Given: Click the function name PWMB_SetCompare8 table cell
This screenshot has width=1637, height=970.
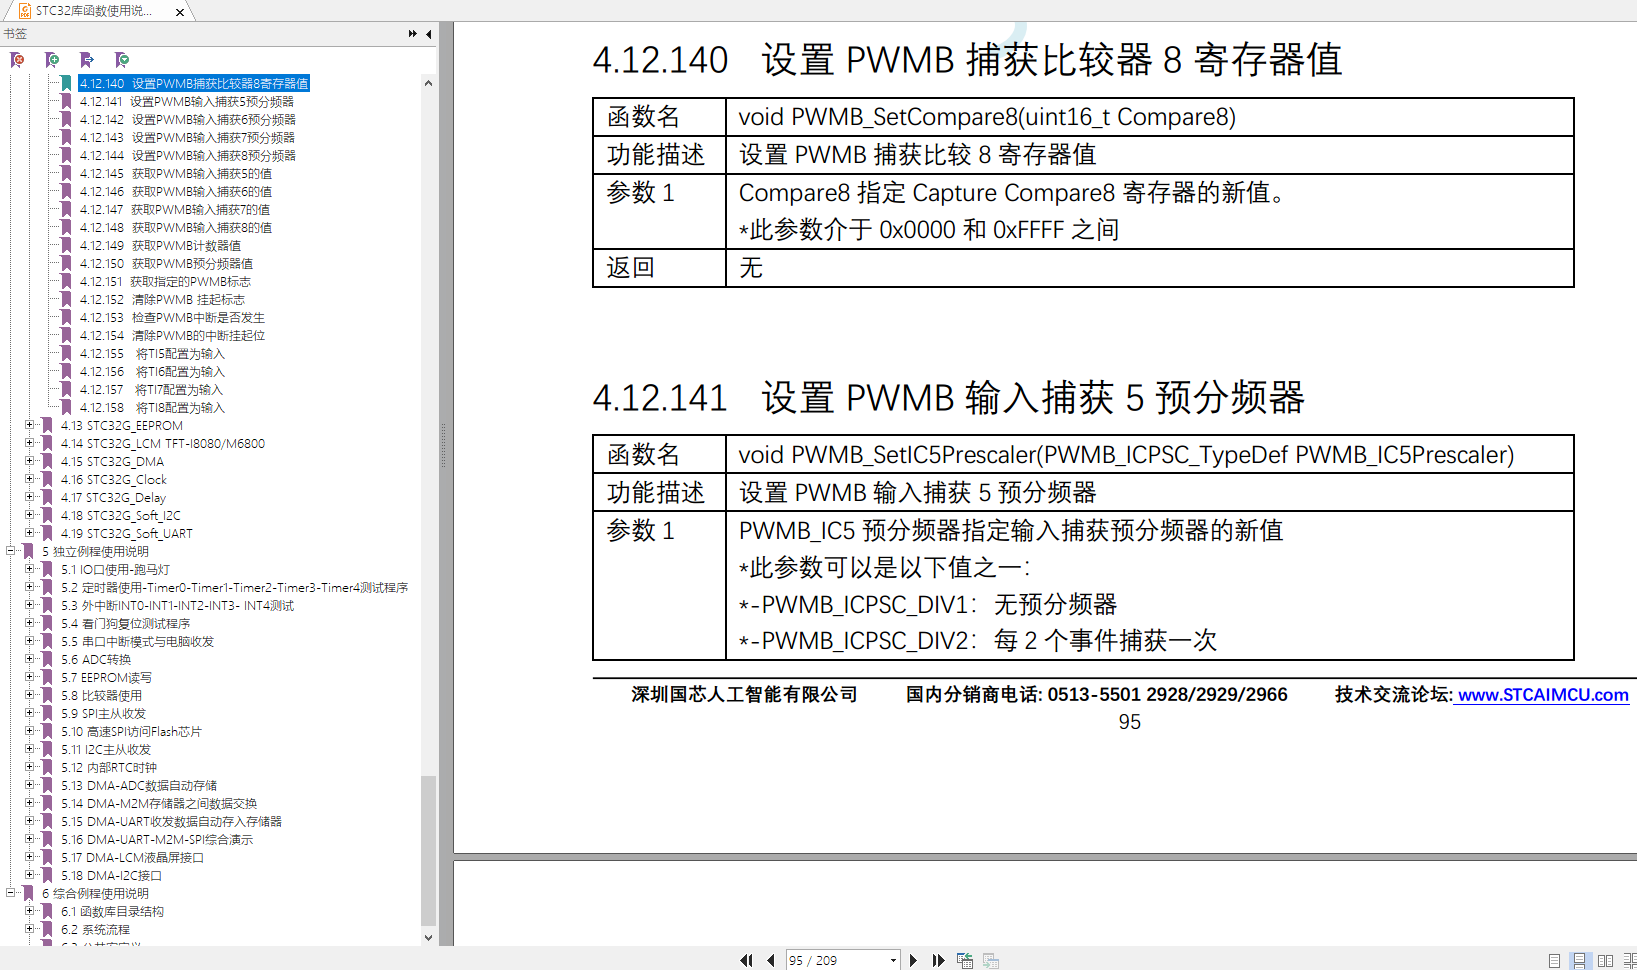Looking at the screenshot, I should point(1150,117).
